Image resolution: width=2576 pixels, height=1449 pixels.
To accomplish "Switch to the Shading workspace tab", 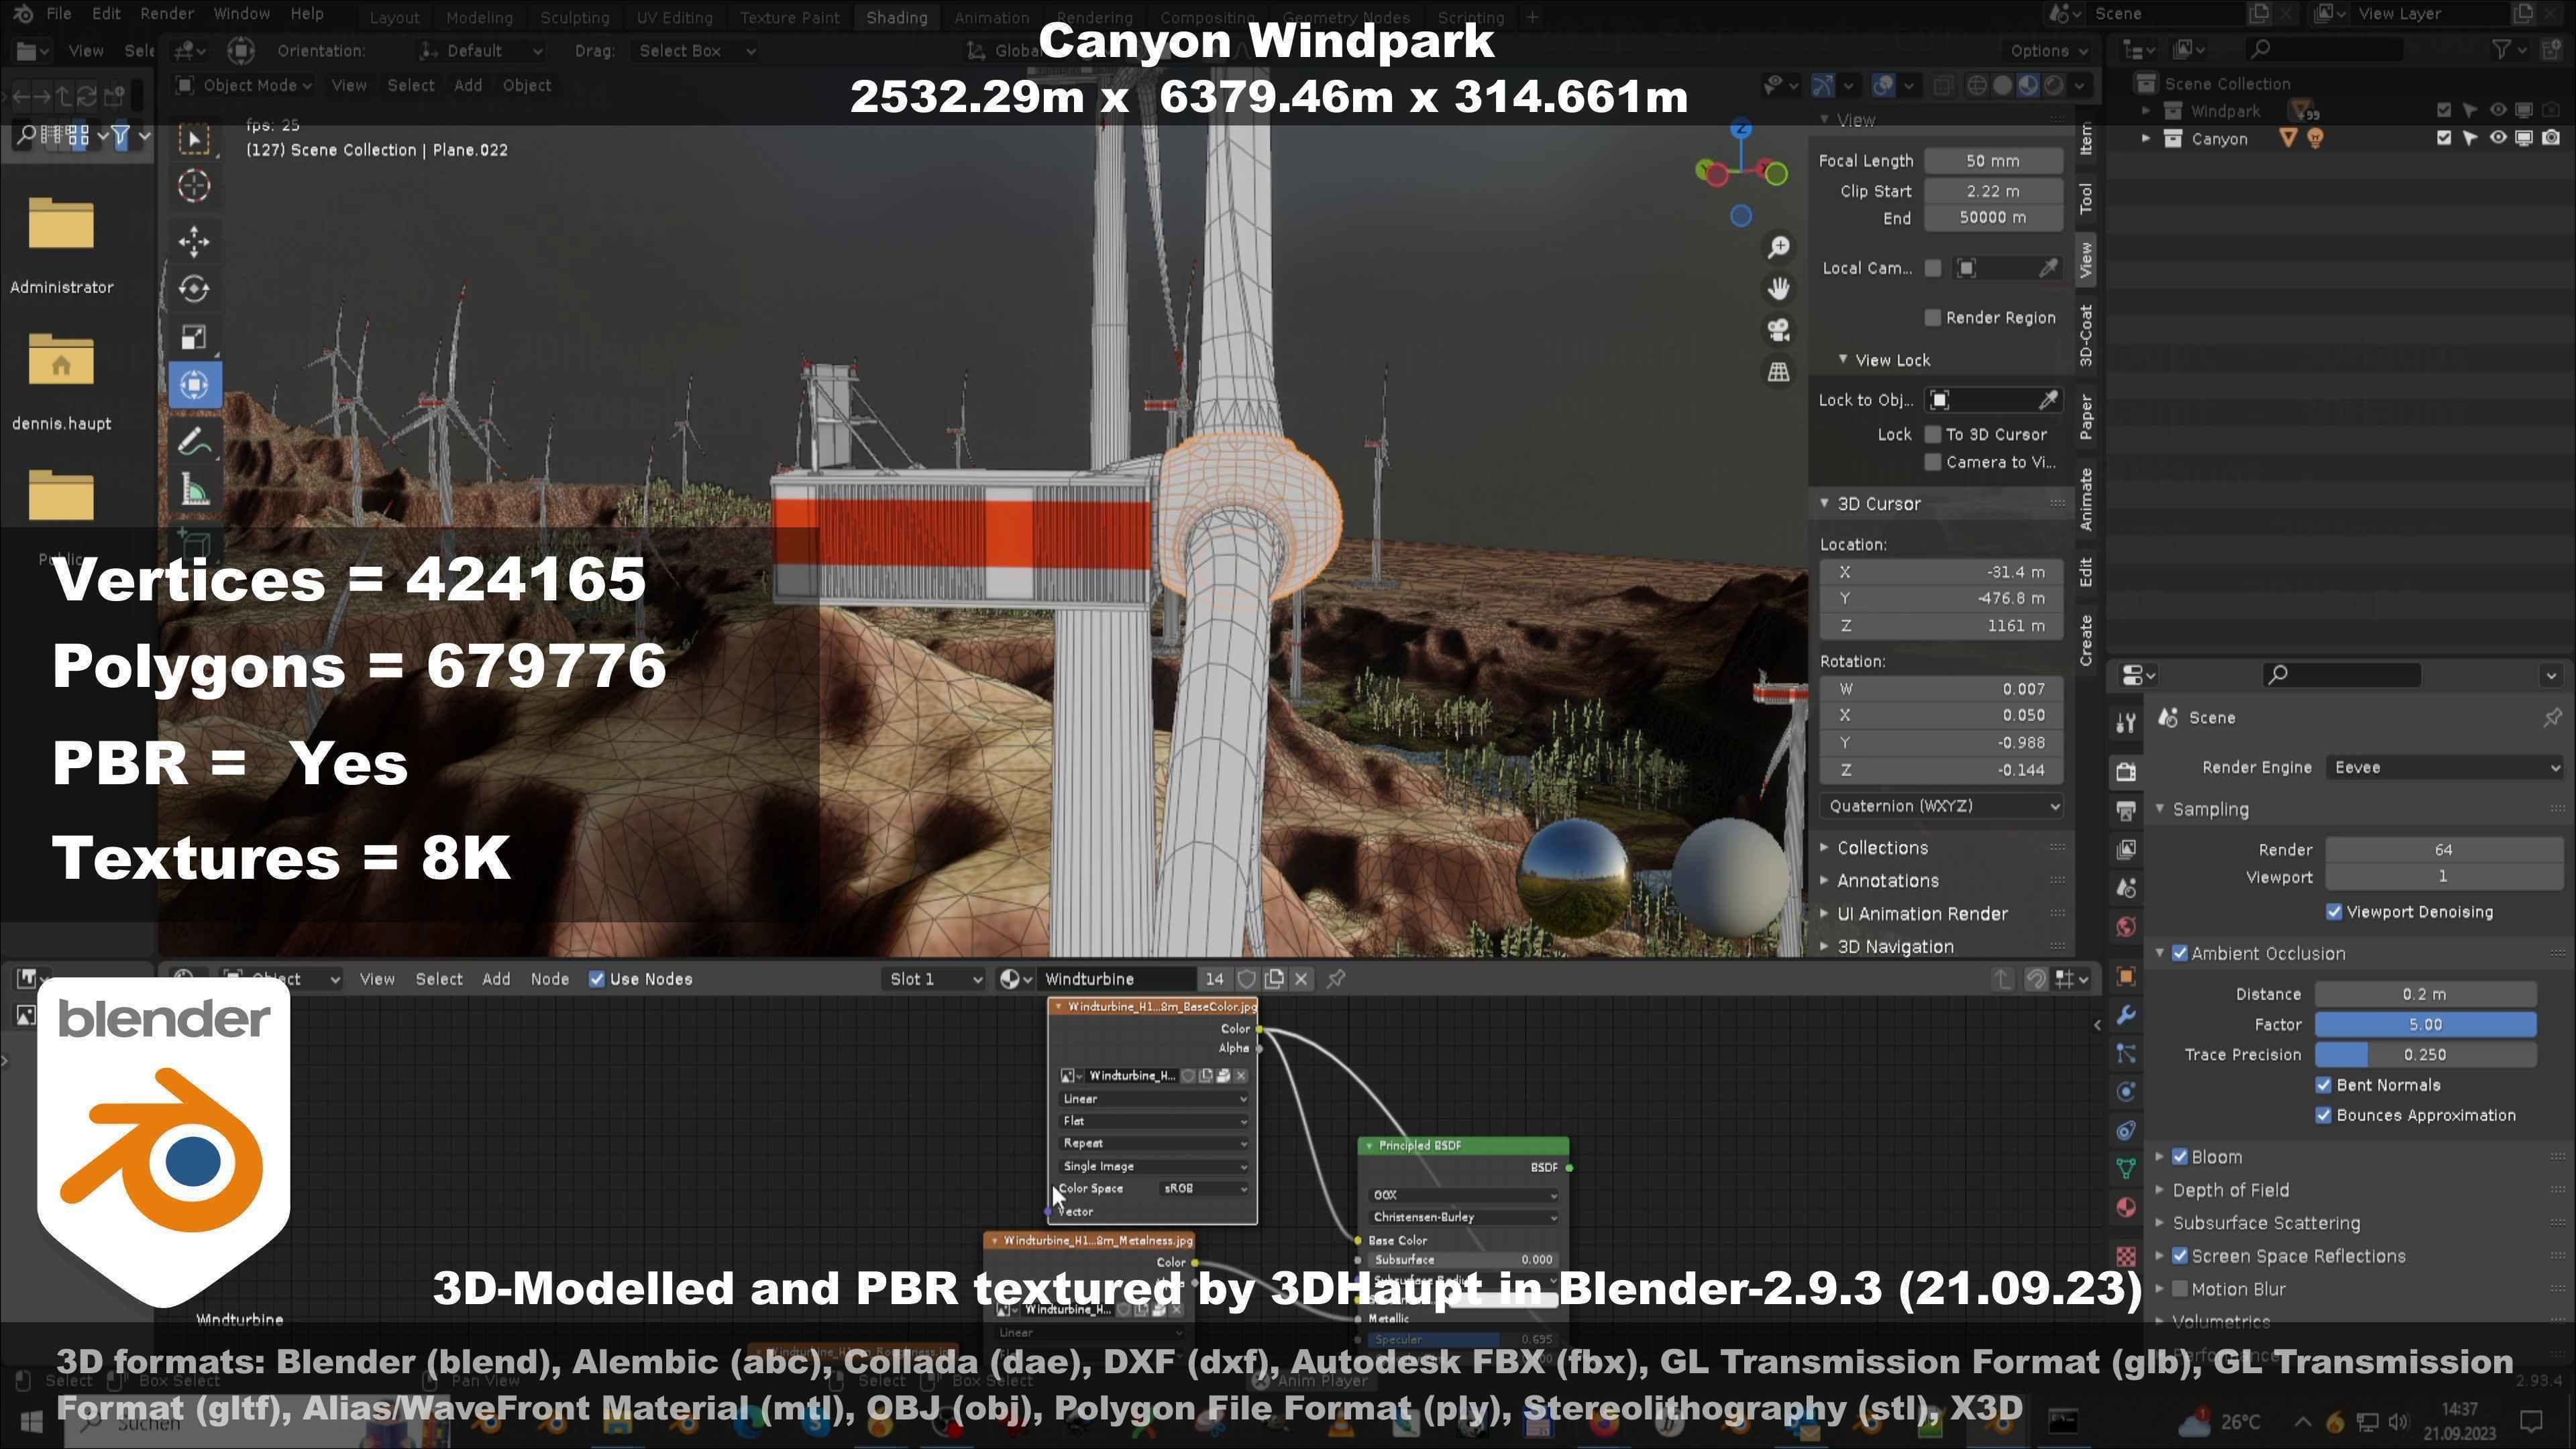I will (x=896, y=17).
